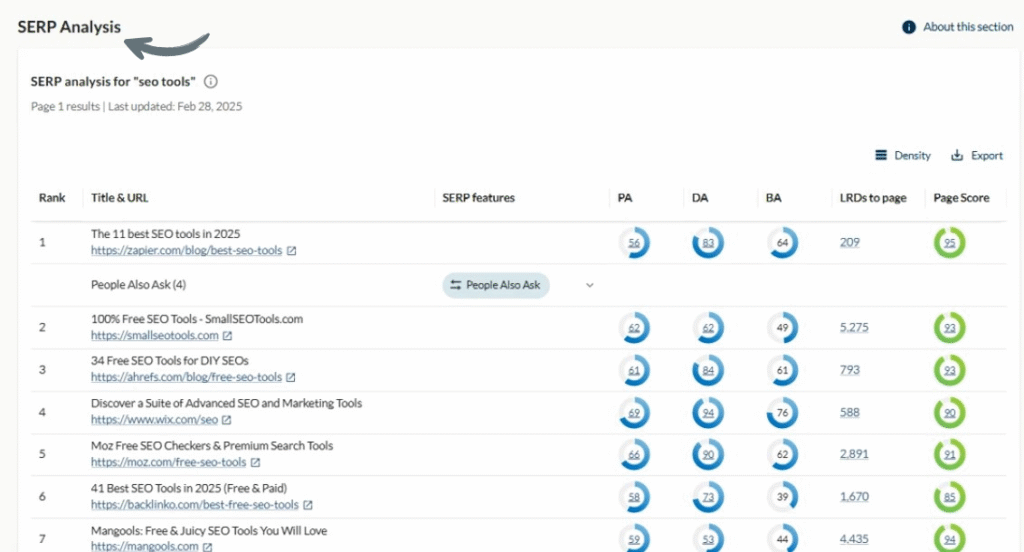Open LRDs count 1,670
1024x552 pixels.
pos(854,496)
